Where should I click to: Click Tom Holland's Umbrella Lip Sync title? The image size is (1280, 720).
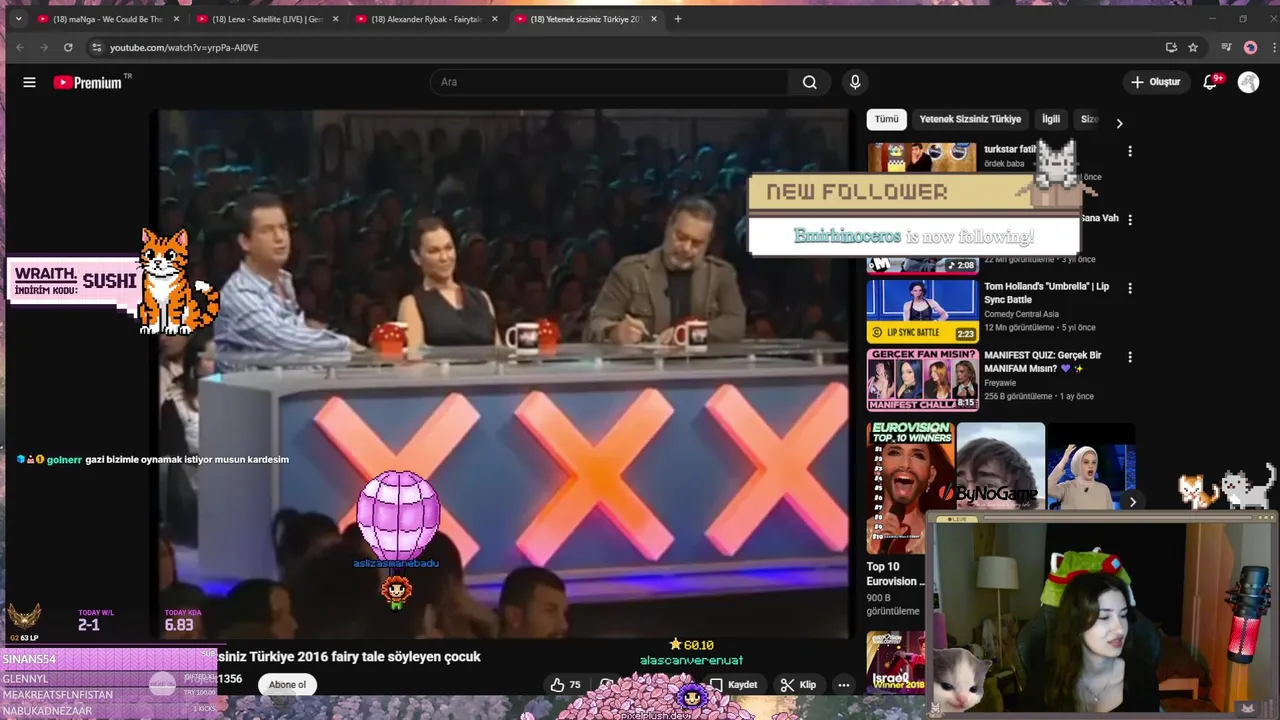pos(1046,293)
